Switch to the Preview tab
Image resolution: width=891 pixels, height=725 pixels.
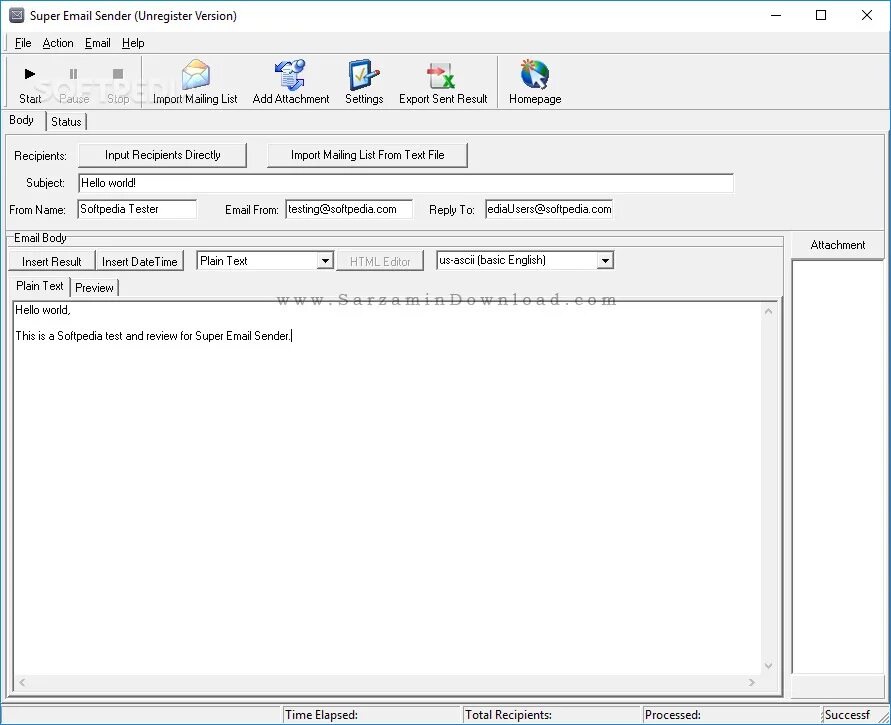coord(94,288)
